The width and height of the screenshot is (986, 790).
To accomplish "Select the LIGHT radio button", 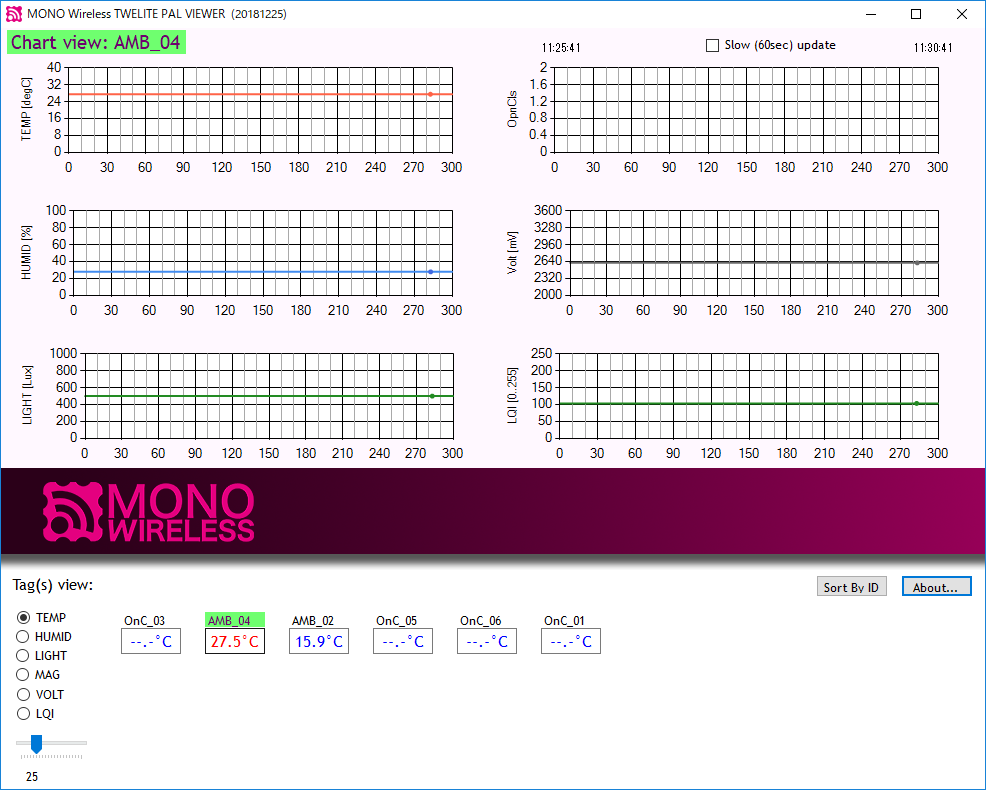I will click(x=23, y=655).
